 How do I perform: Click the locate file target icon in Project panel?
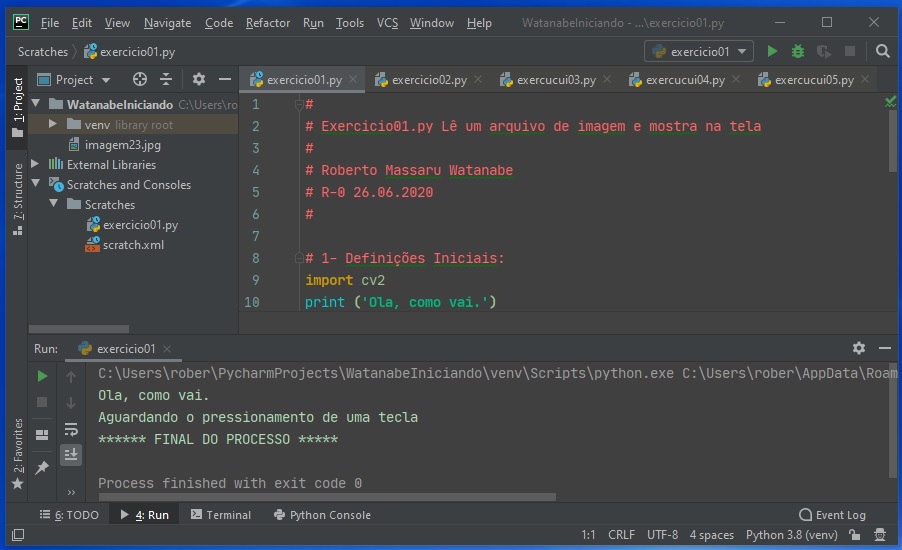[x=140, y=80]
